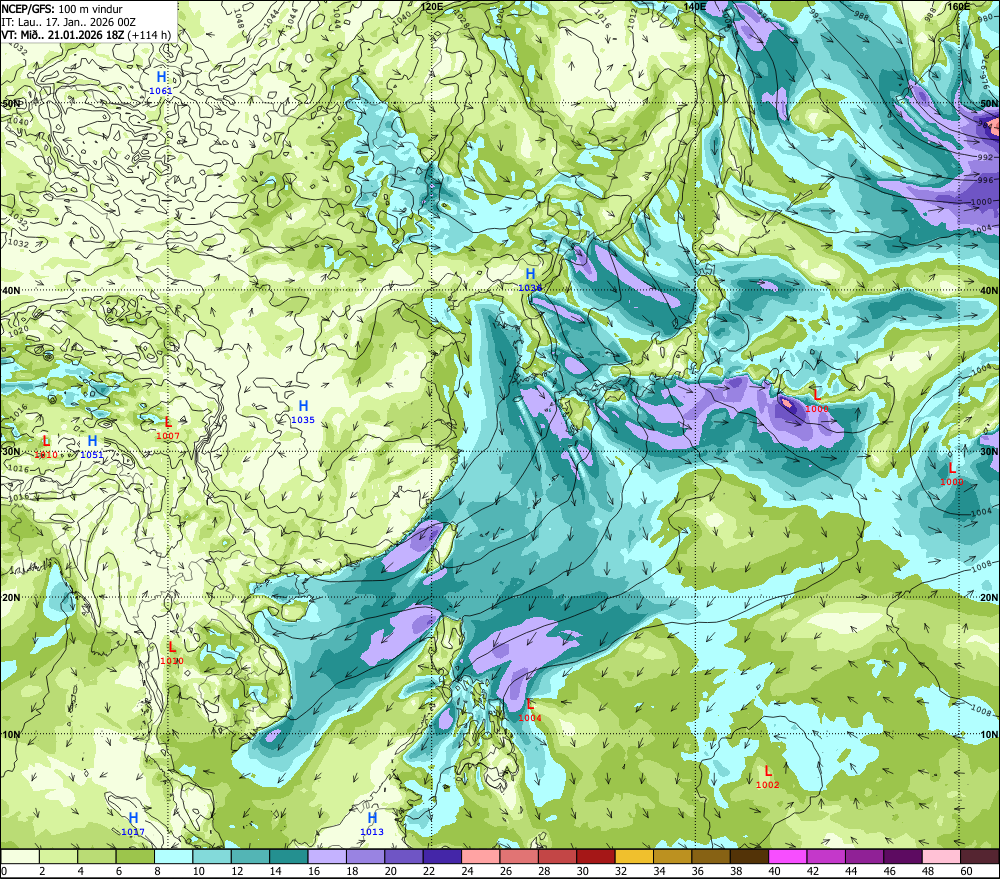
Task: Select the L 1007 low pressure marker
Action: (x=168, y=427)
